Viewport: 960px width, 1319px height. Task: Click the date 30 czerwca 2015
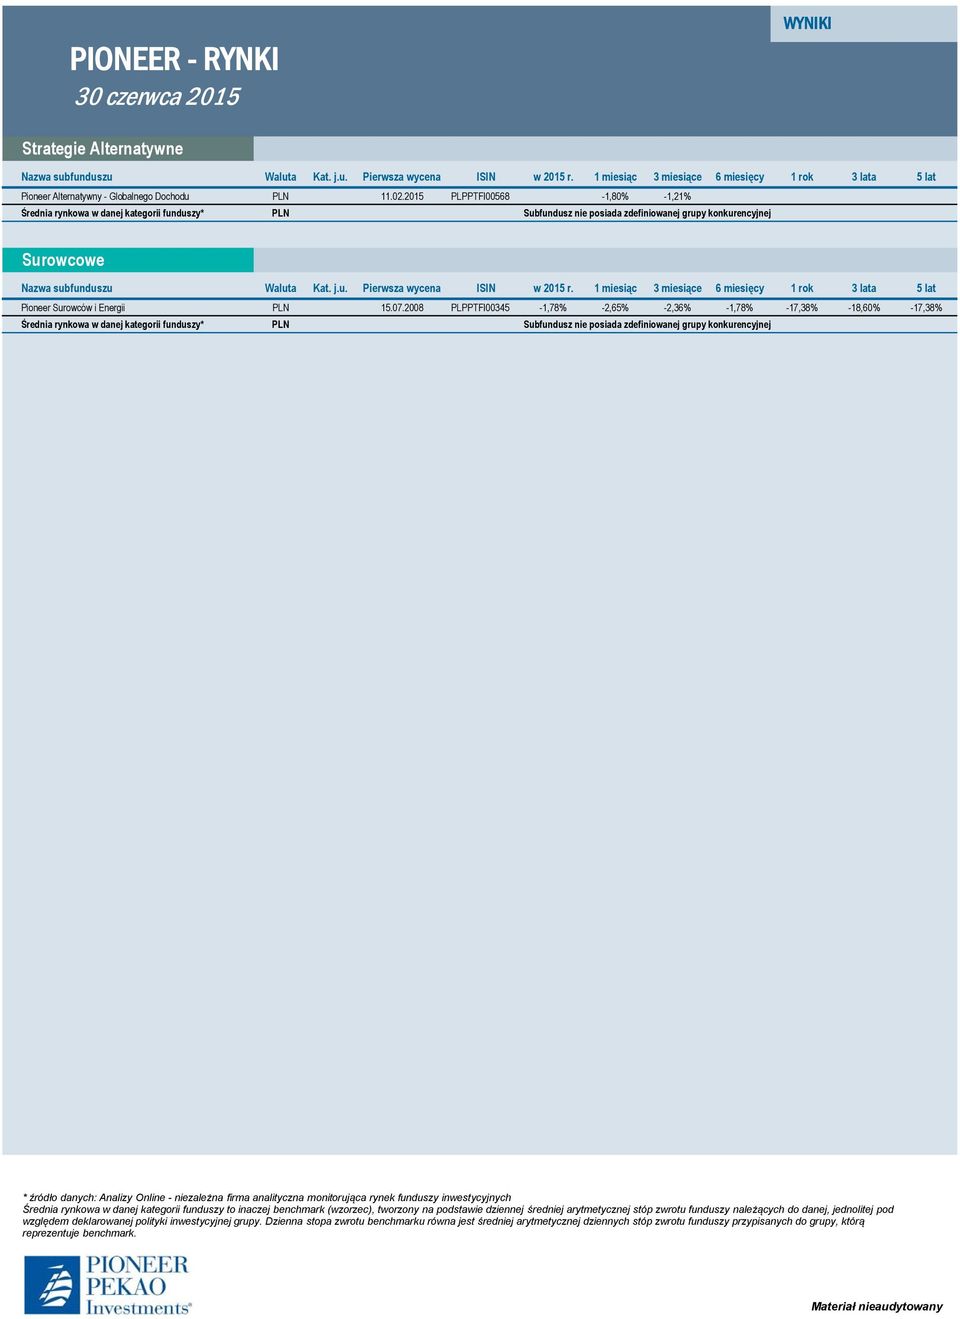157,97
